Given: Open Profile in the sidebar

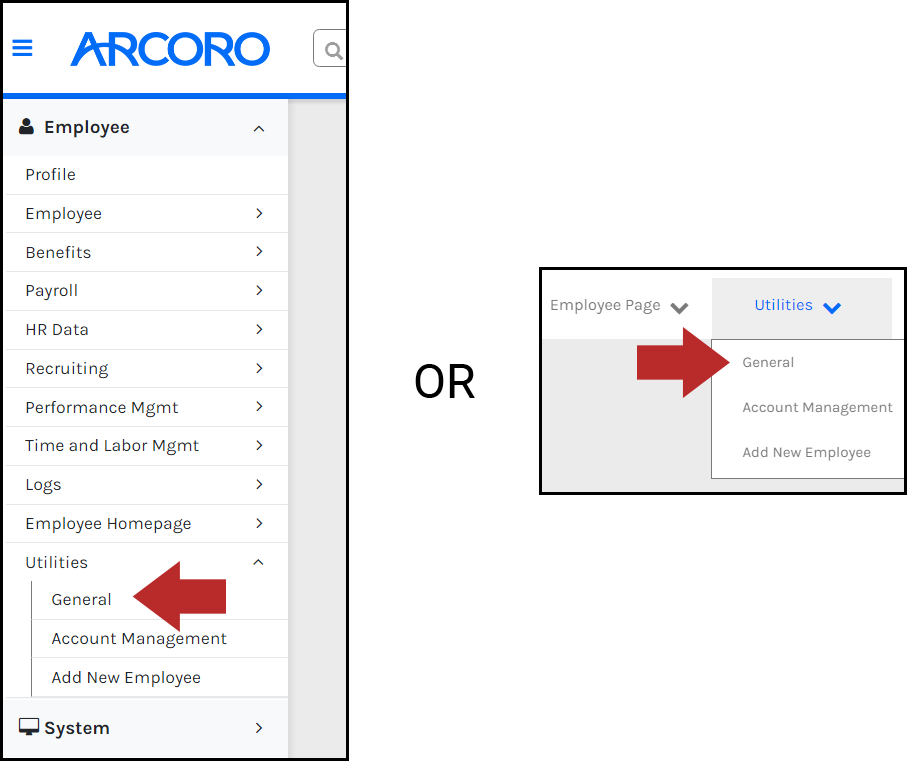Looking at the screenshot, I should click(x=50, y=175).
